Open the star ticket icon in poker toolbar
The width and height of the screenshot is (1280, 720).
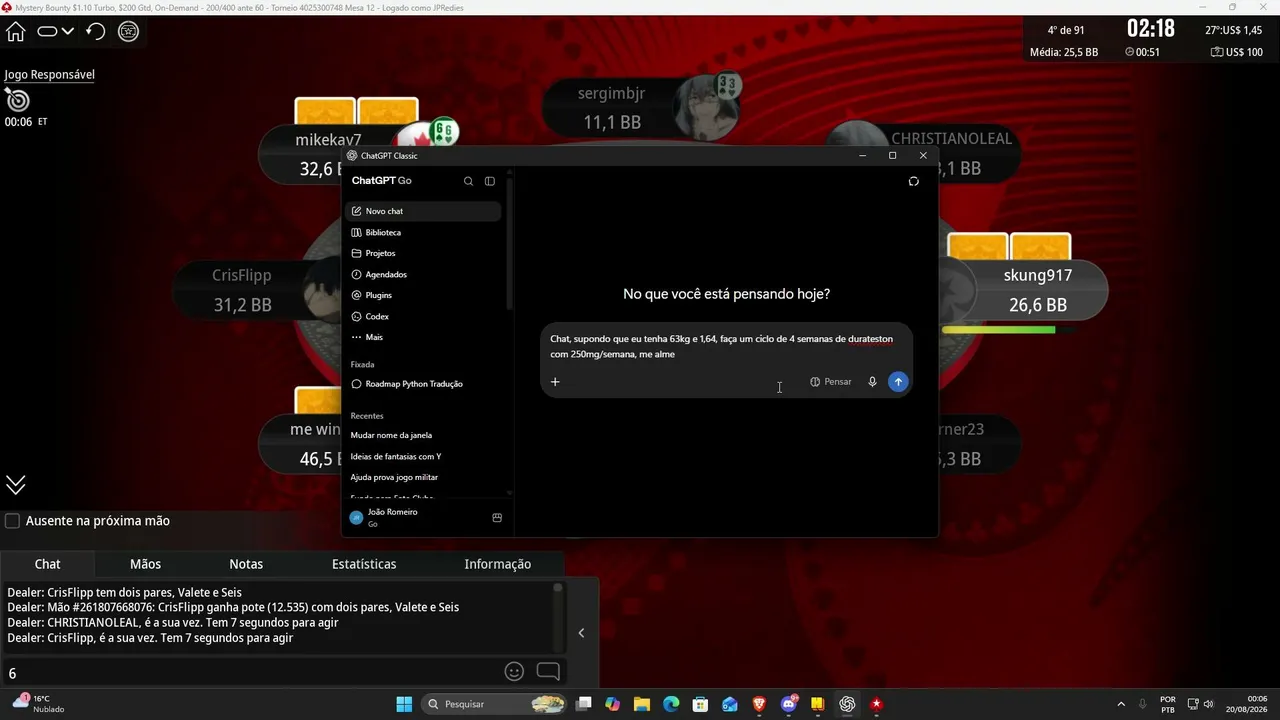(128, 31)
